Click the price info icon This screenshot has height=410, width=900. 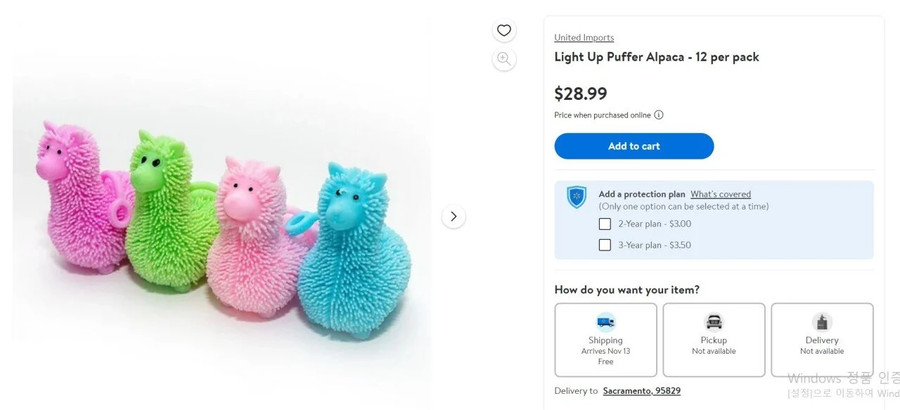click(659, 115)
